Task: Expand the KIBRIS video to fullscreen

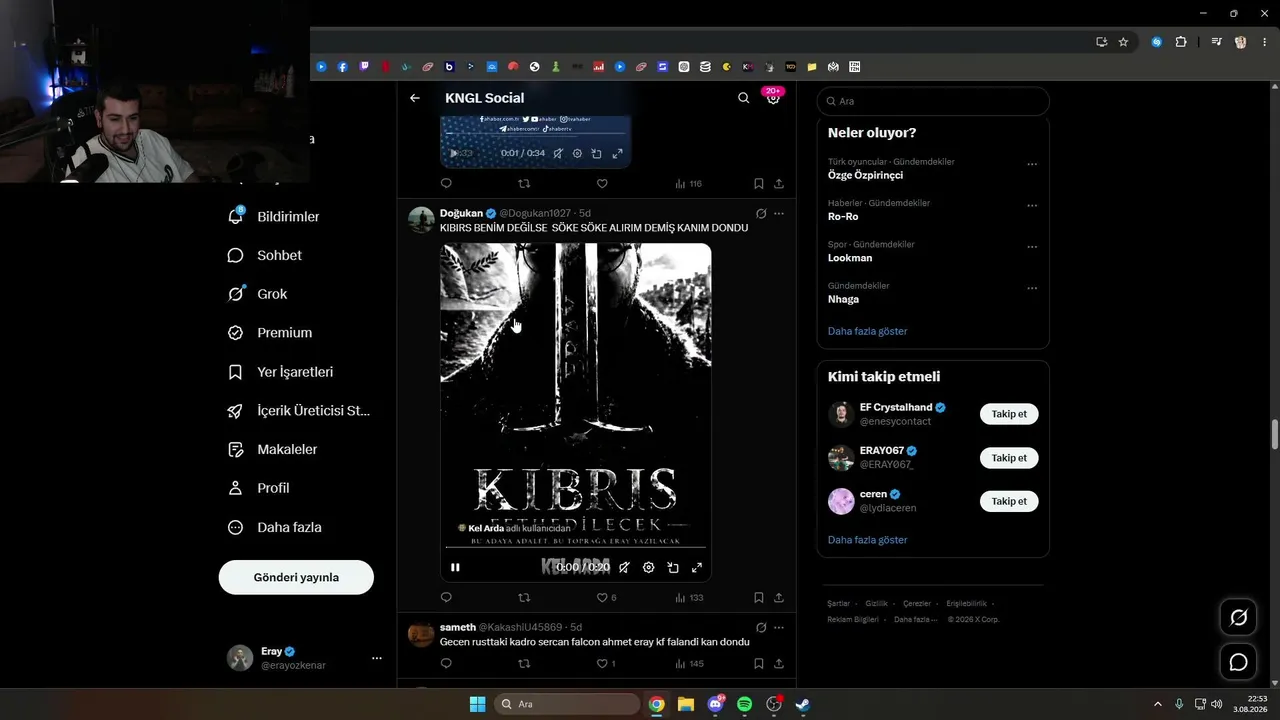Action: 697,567
